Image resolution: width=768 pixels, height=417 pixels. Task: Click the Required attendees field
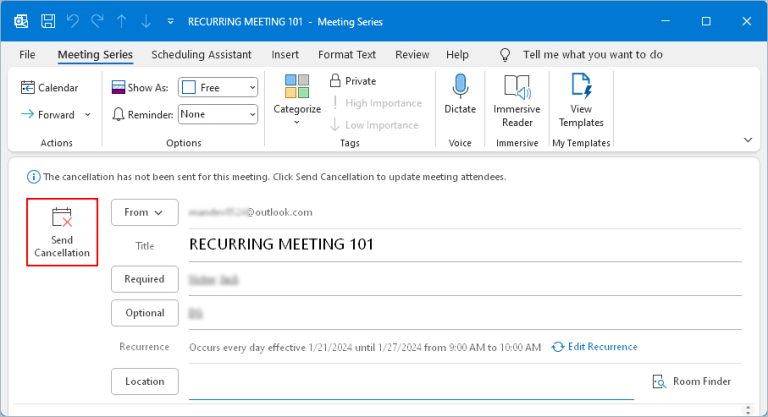pos(465,280)
